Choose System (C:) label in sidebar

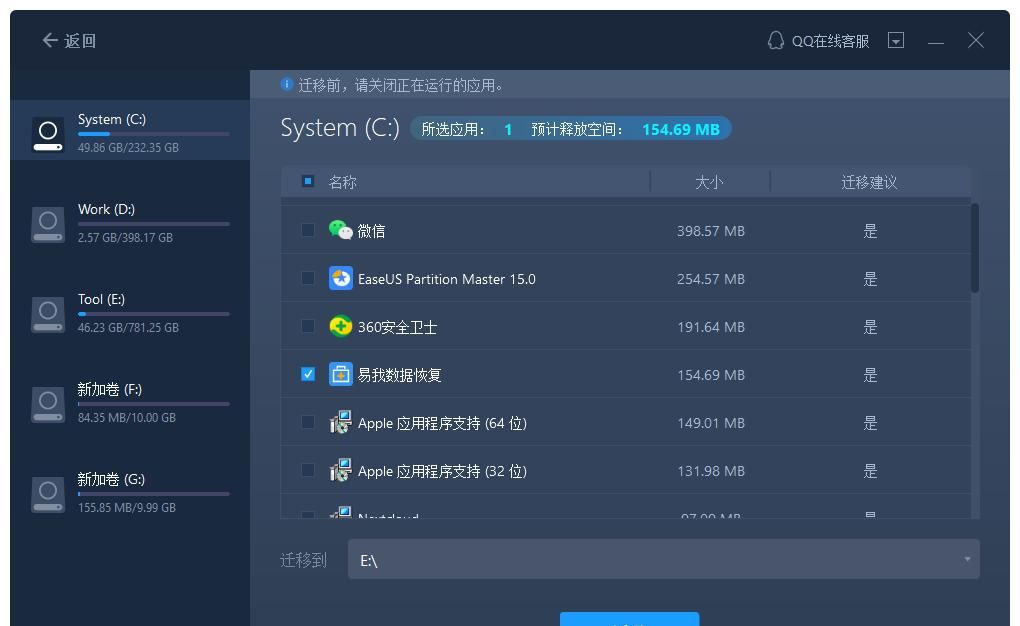(x=112, y=120)
